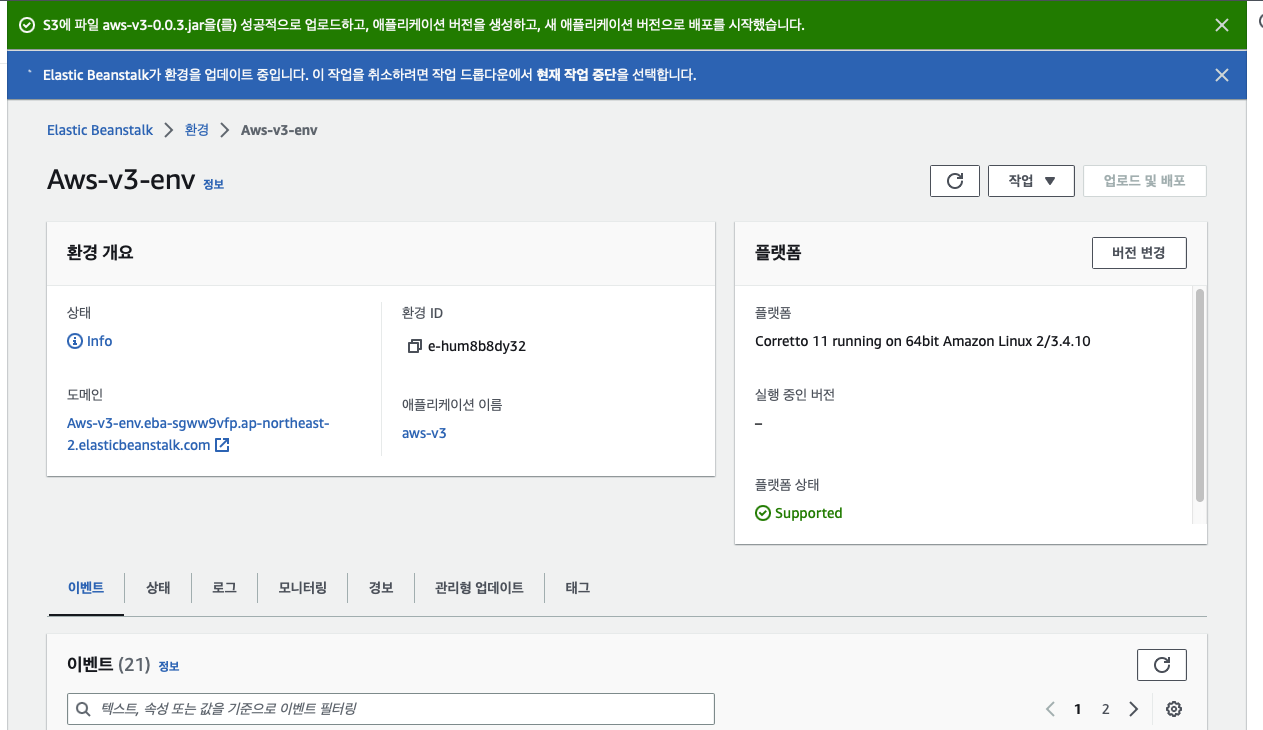Copy environment ID e-hum8b8dy32 icon

(x=415, y=347)
